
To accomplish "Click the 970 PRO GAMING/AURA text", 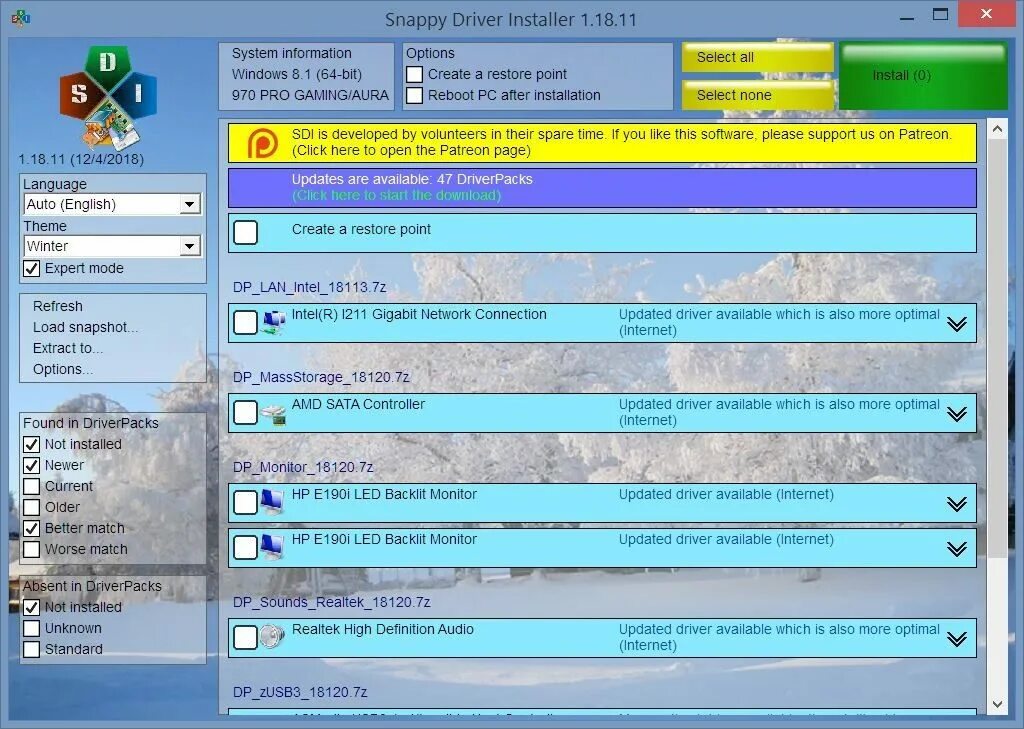I will click(310, 95).
